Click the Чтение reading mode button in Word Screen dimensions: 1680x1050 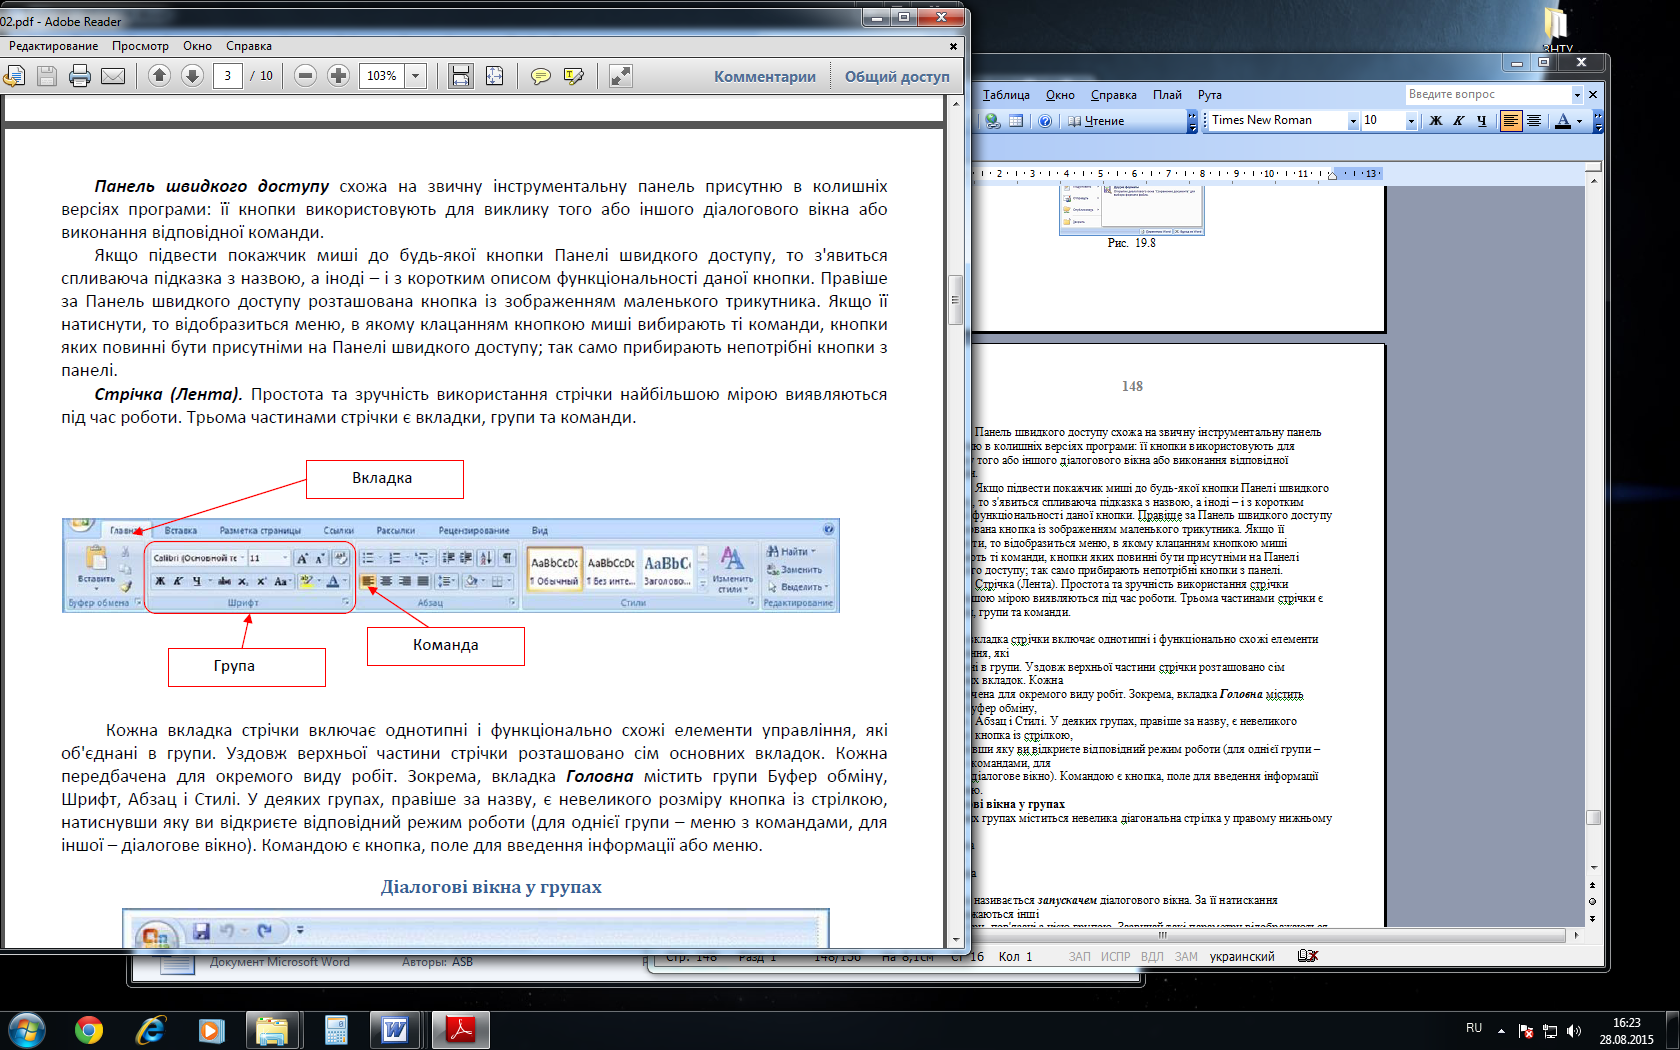click(x=1096, y=121)
